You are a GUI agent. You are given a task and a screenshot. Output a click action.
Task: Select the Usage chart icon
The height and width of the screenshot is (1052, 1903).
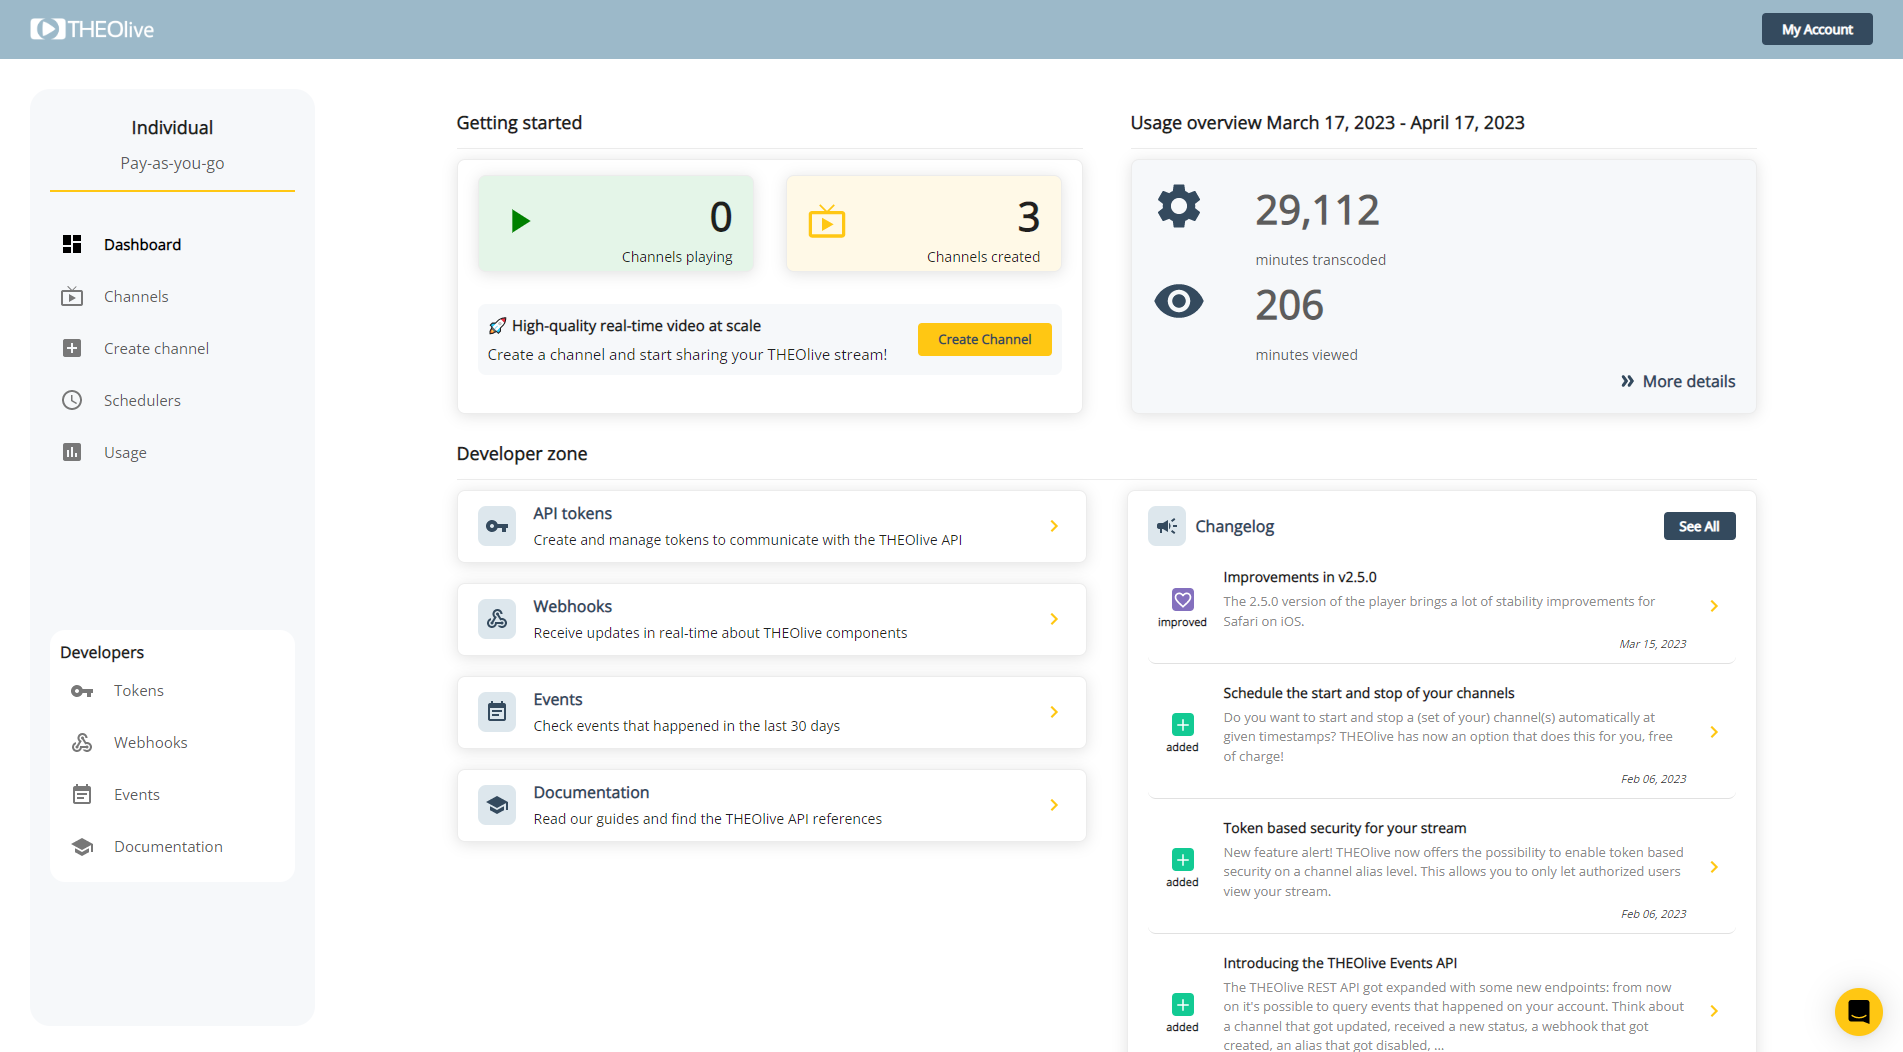click(x=71, y=452)
